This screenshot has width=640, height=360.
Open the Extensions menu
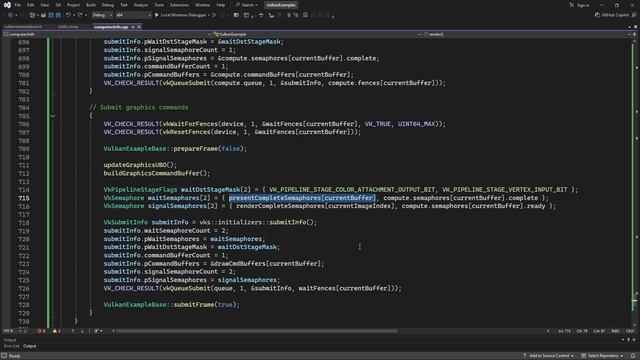(179, 5)
